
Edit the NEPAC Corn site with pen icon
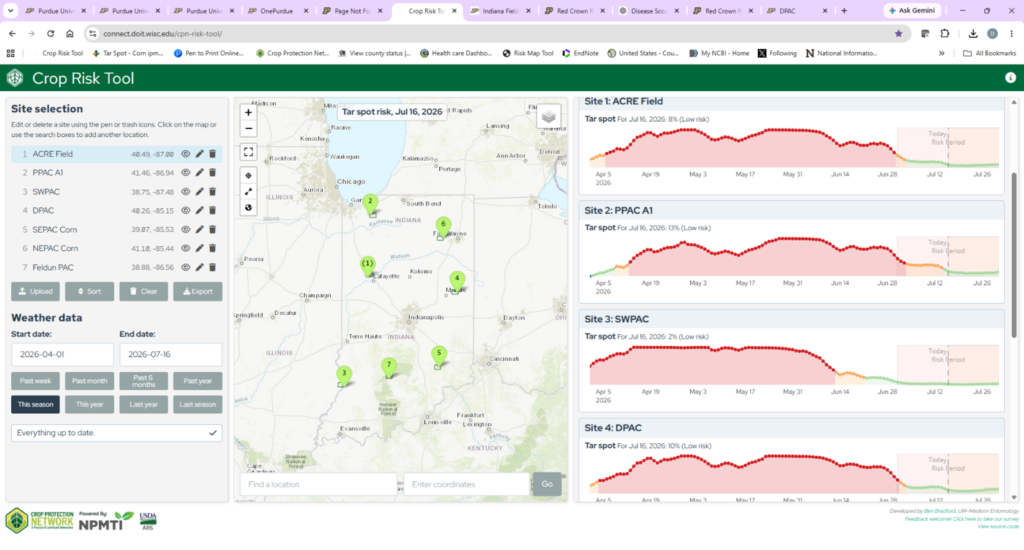pos(199,248)
